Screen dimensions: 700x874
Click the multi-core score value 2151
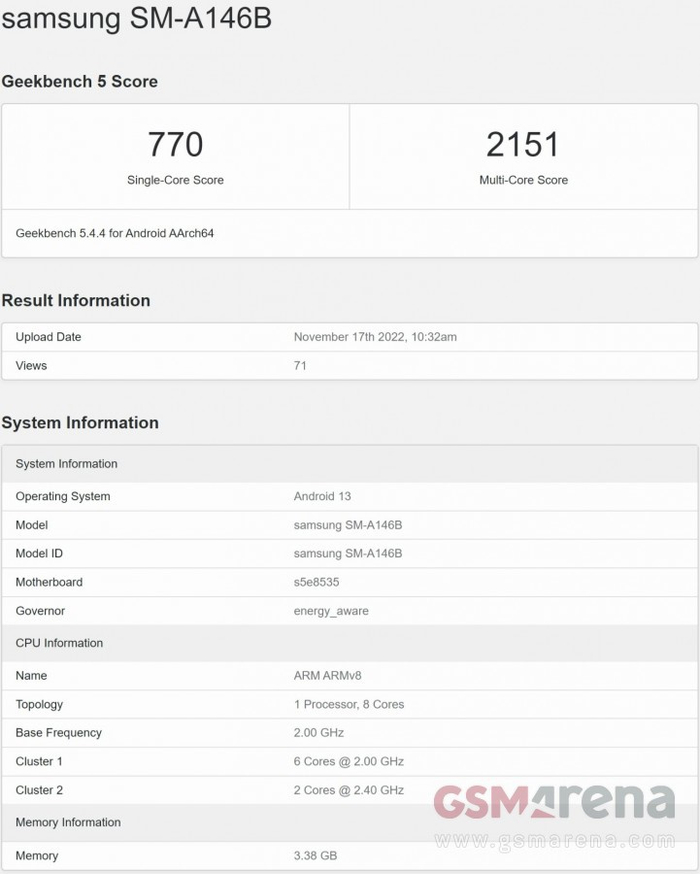pos(523,144)
